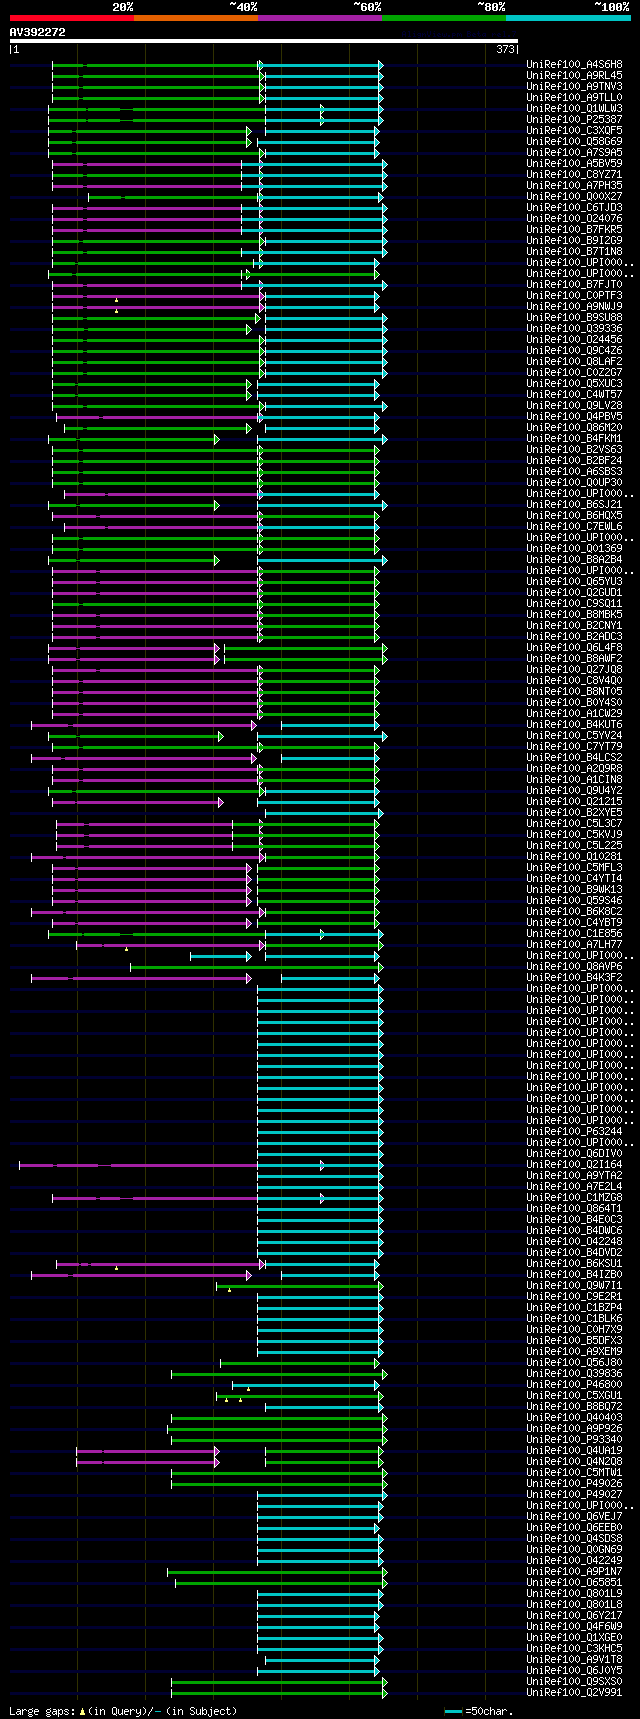Click hit label UniRef100_B4LCS2
This screenshot has width=640, height=1719.
point(574,757)
